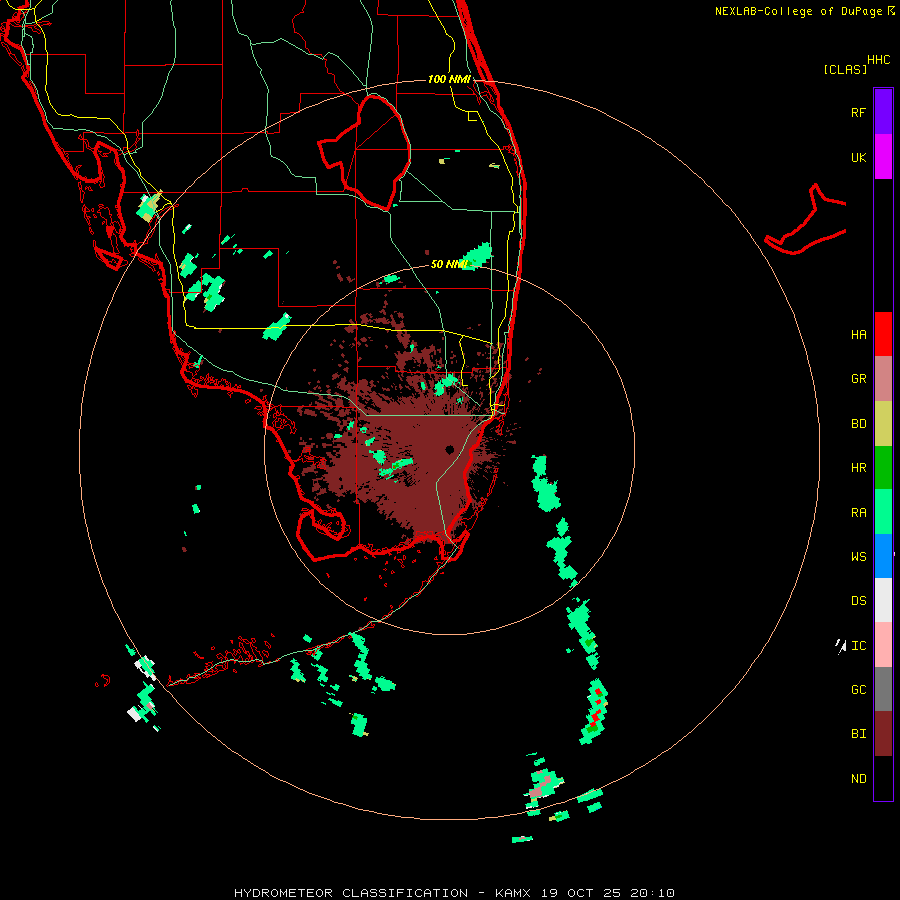Pick the light green RA legend swatch
Image resolution: width=900 pixels, height=900 pixels.
(883, 512)
